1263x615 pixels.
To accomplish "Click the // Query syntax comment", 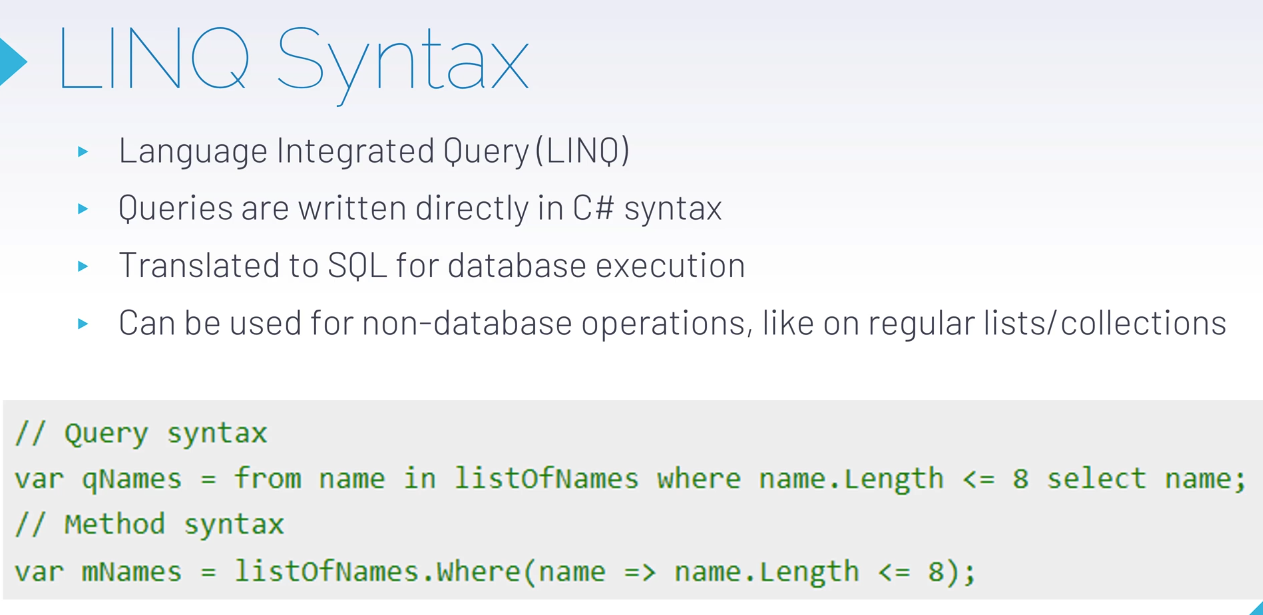I will [x=141, y=434].
